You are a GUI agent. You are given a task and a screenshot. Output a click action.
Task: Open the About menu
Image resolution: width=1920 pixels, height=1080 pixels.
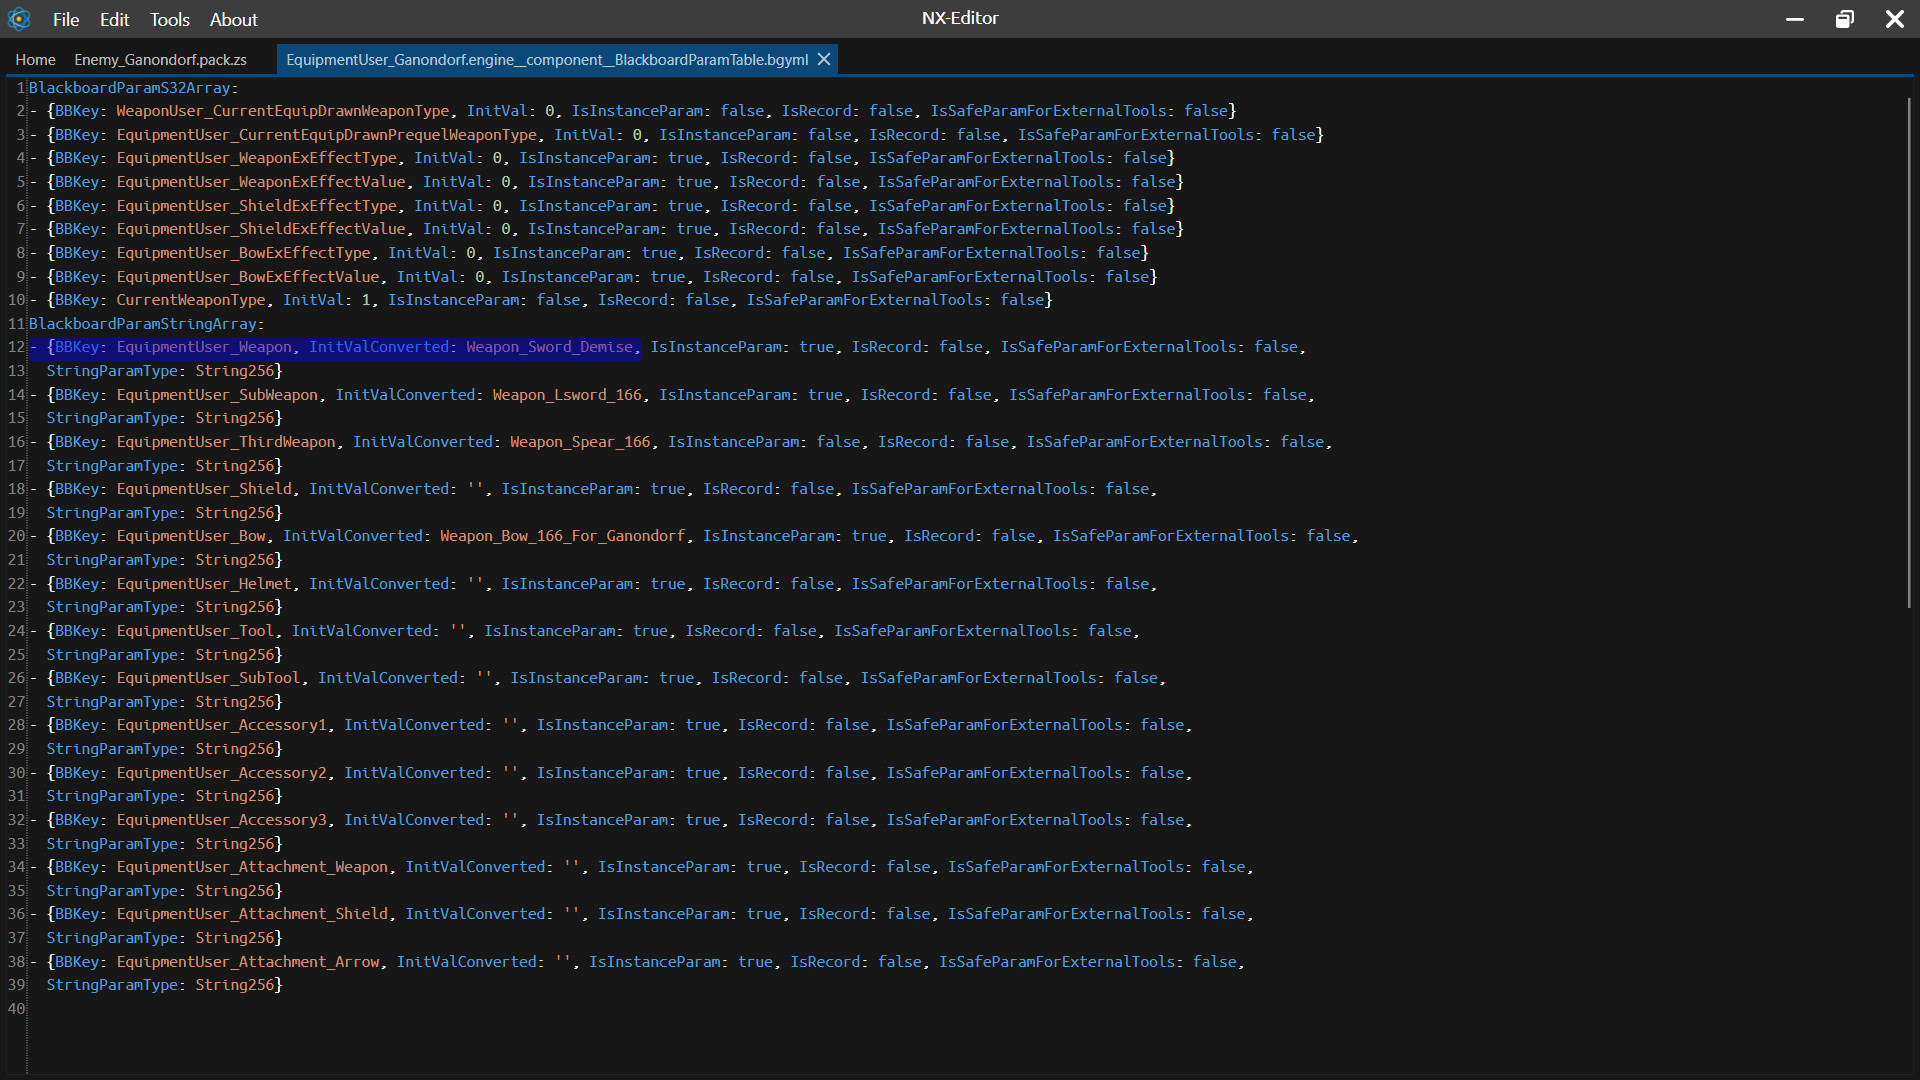(233, 20)
